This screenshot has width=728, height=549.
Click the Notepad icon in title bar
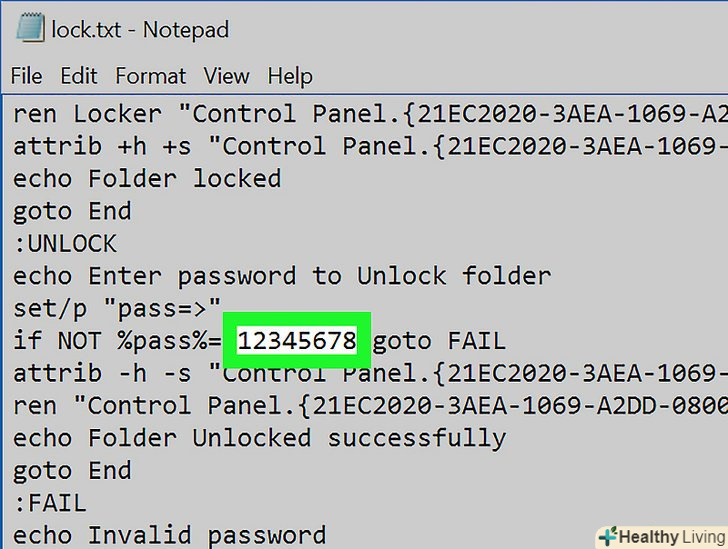(x=29, y=28)
